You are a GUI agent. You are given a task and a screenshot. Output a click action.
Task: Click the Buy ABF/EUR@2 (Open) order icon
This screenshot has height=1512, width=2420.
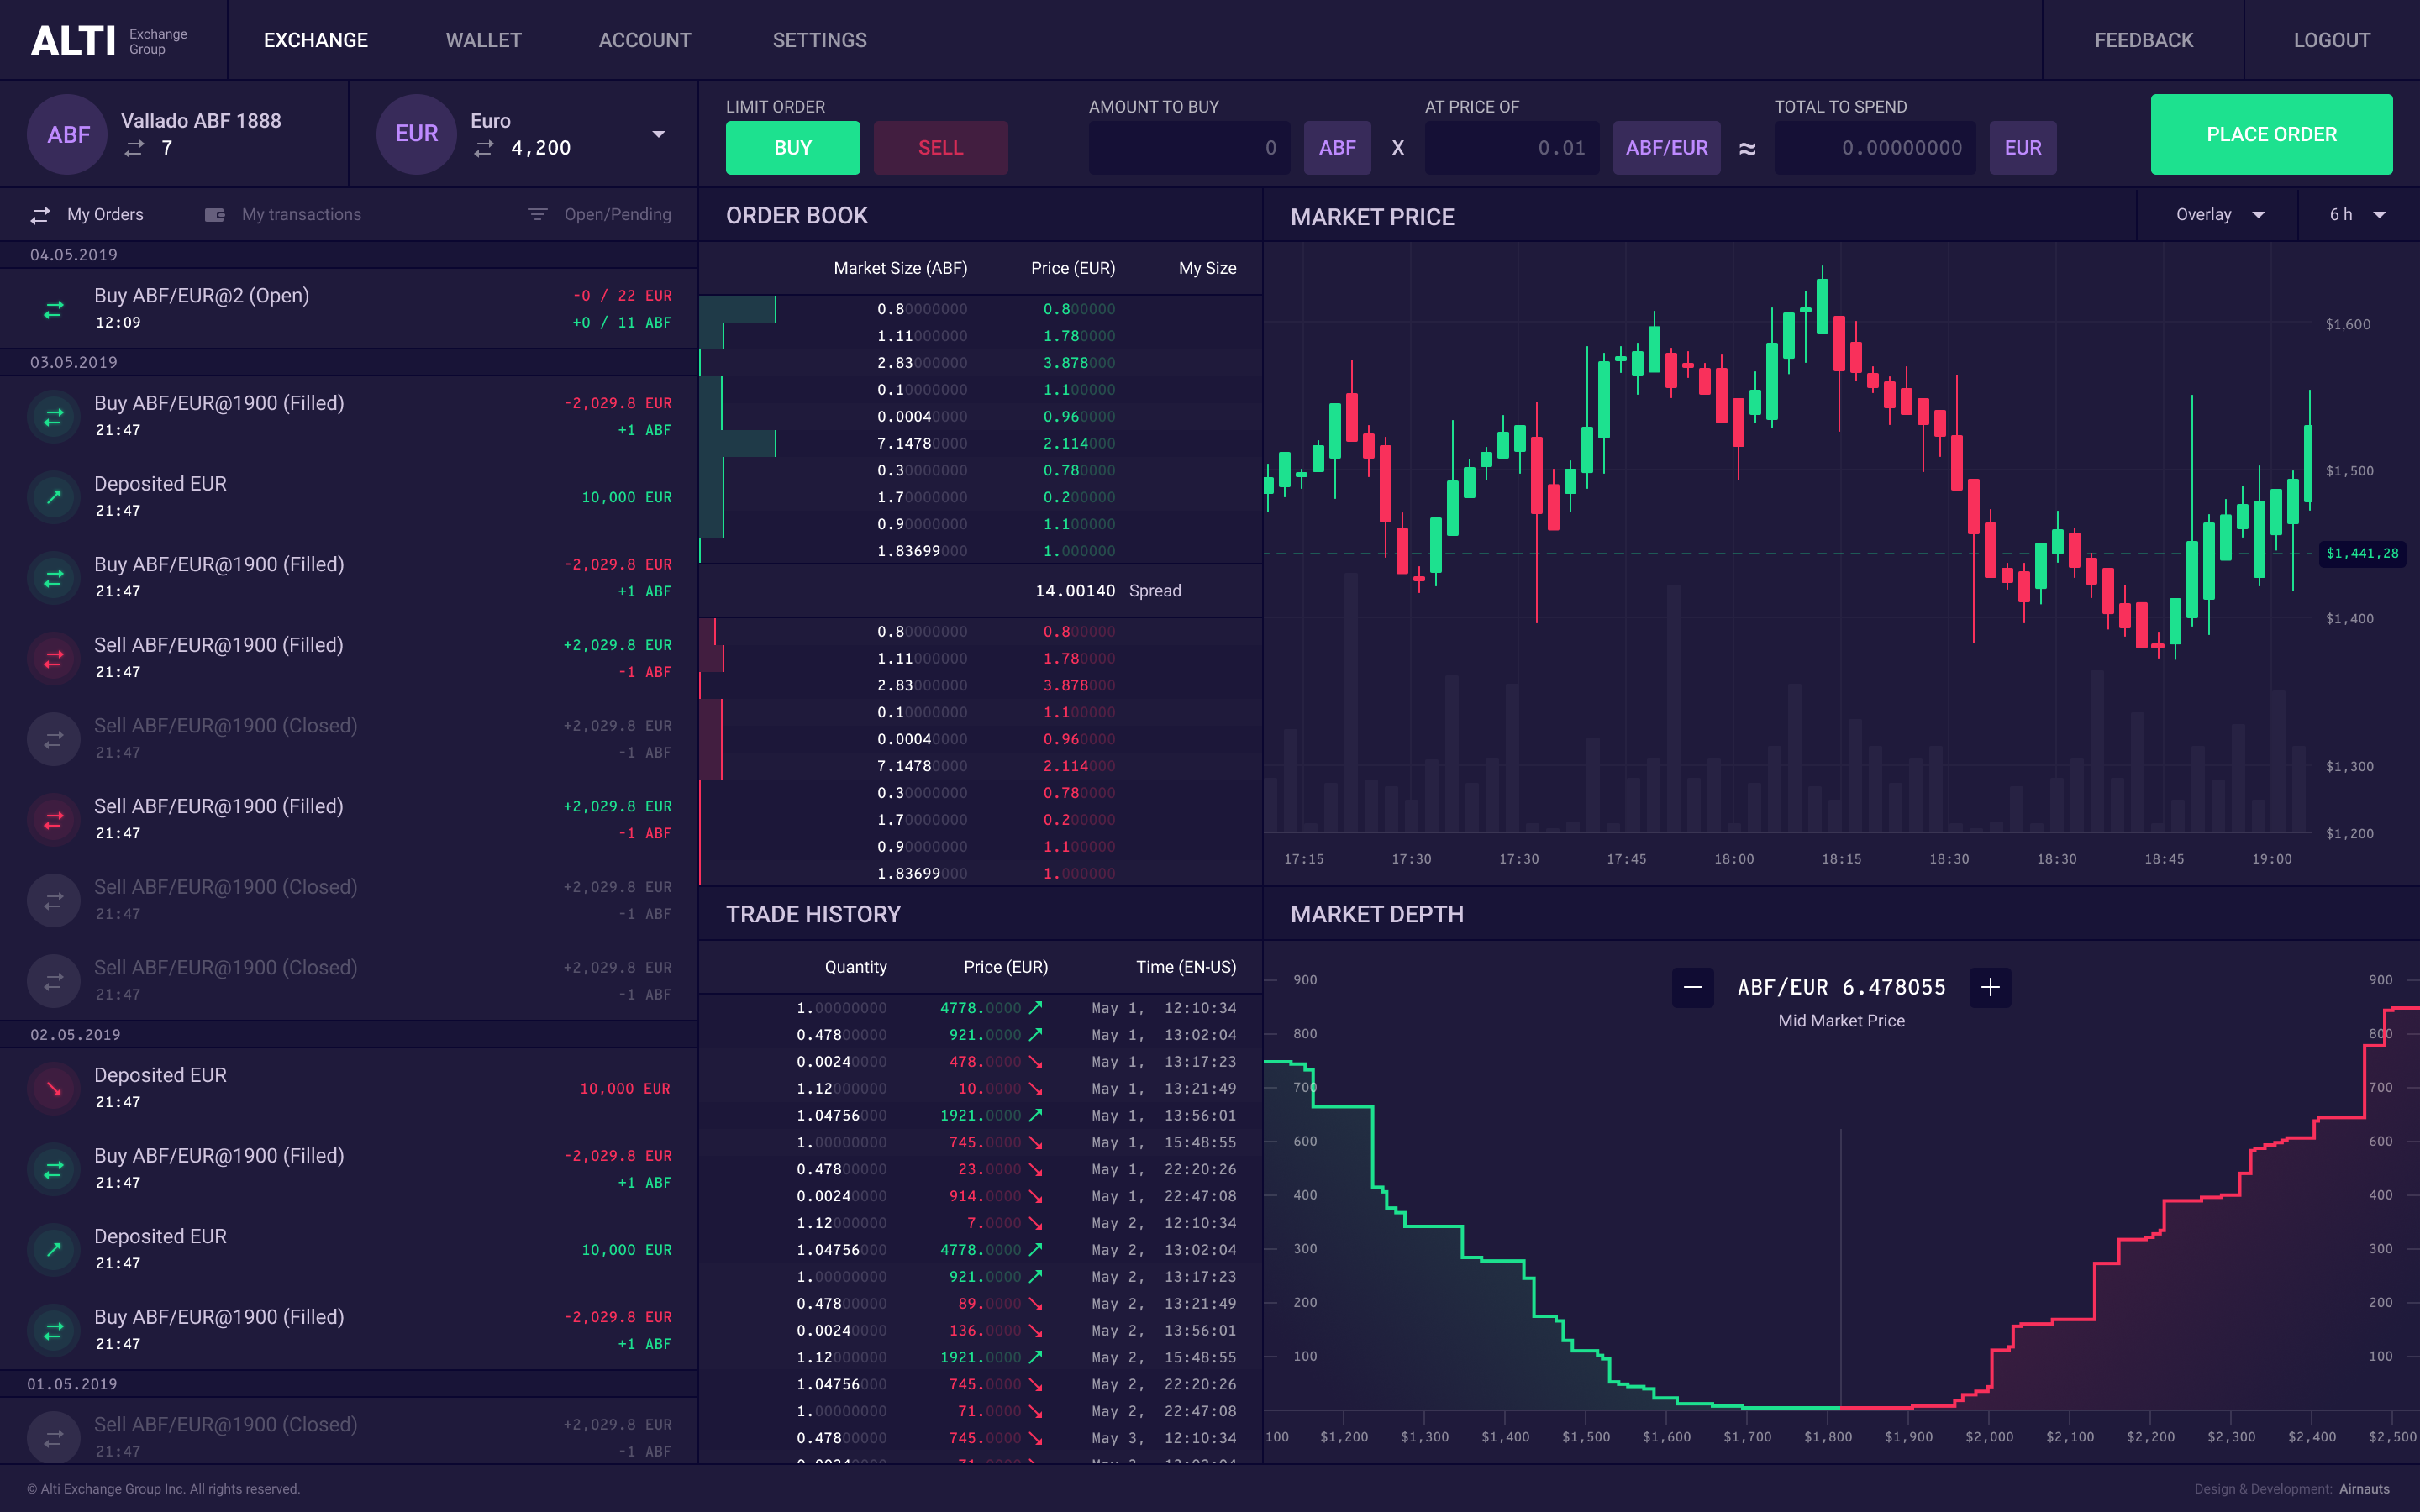54,309
